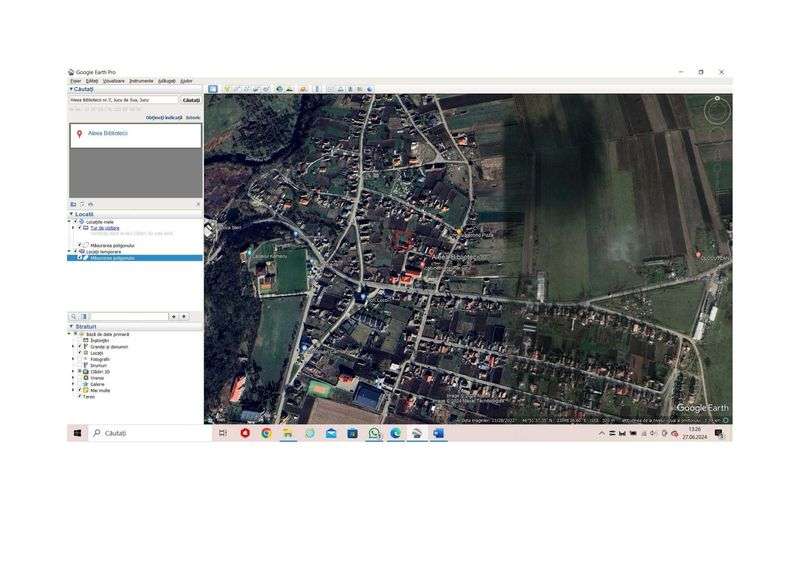Adjust the transparency slider below Places list
The height and width of the screenshot is (566, 800).
coord(130,316)
